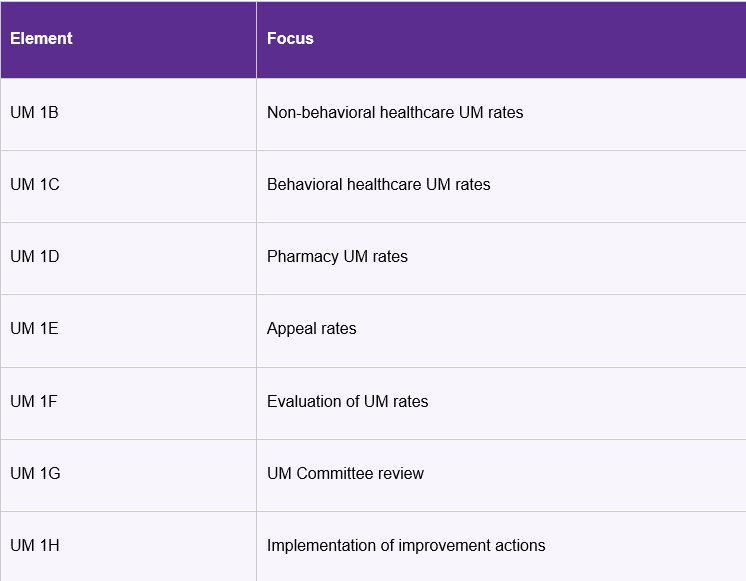Select the UM 1G cell
The height and width of the screenshot is (581, 746).
[36, 474]
